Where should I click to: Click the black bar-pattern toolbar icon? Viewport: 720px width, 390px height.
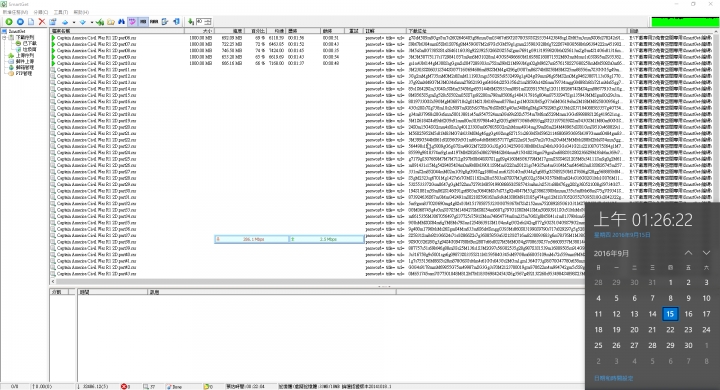click(154, 22)
